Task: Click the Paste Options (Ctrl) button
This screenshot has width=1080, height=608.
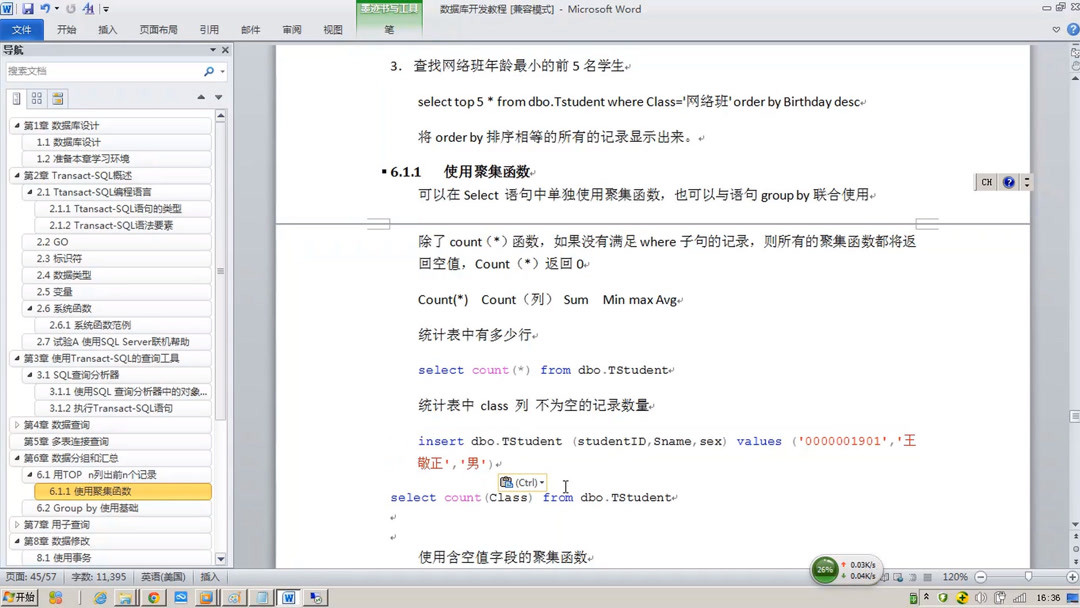Action: [521, 482]
